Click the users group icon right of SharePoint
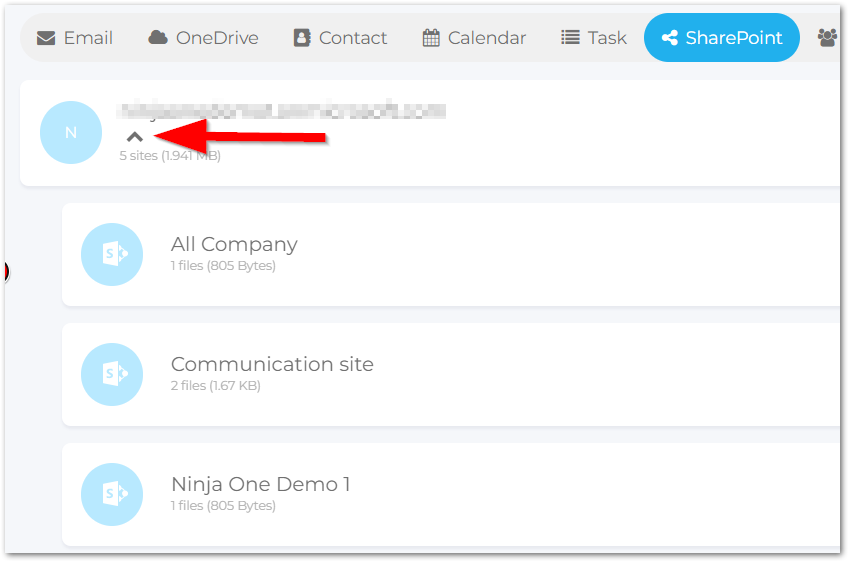 pyautogui.click(x=827, y=38)
